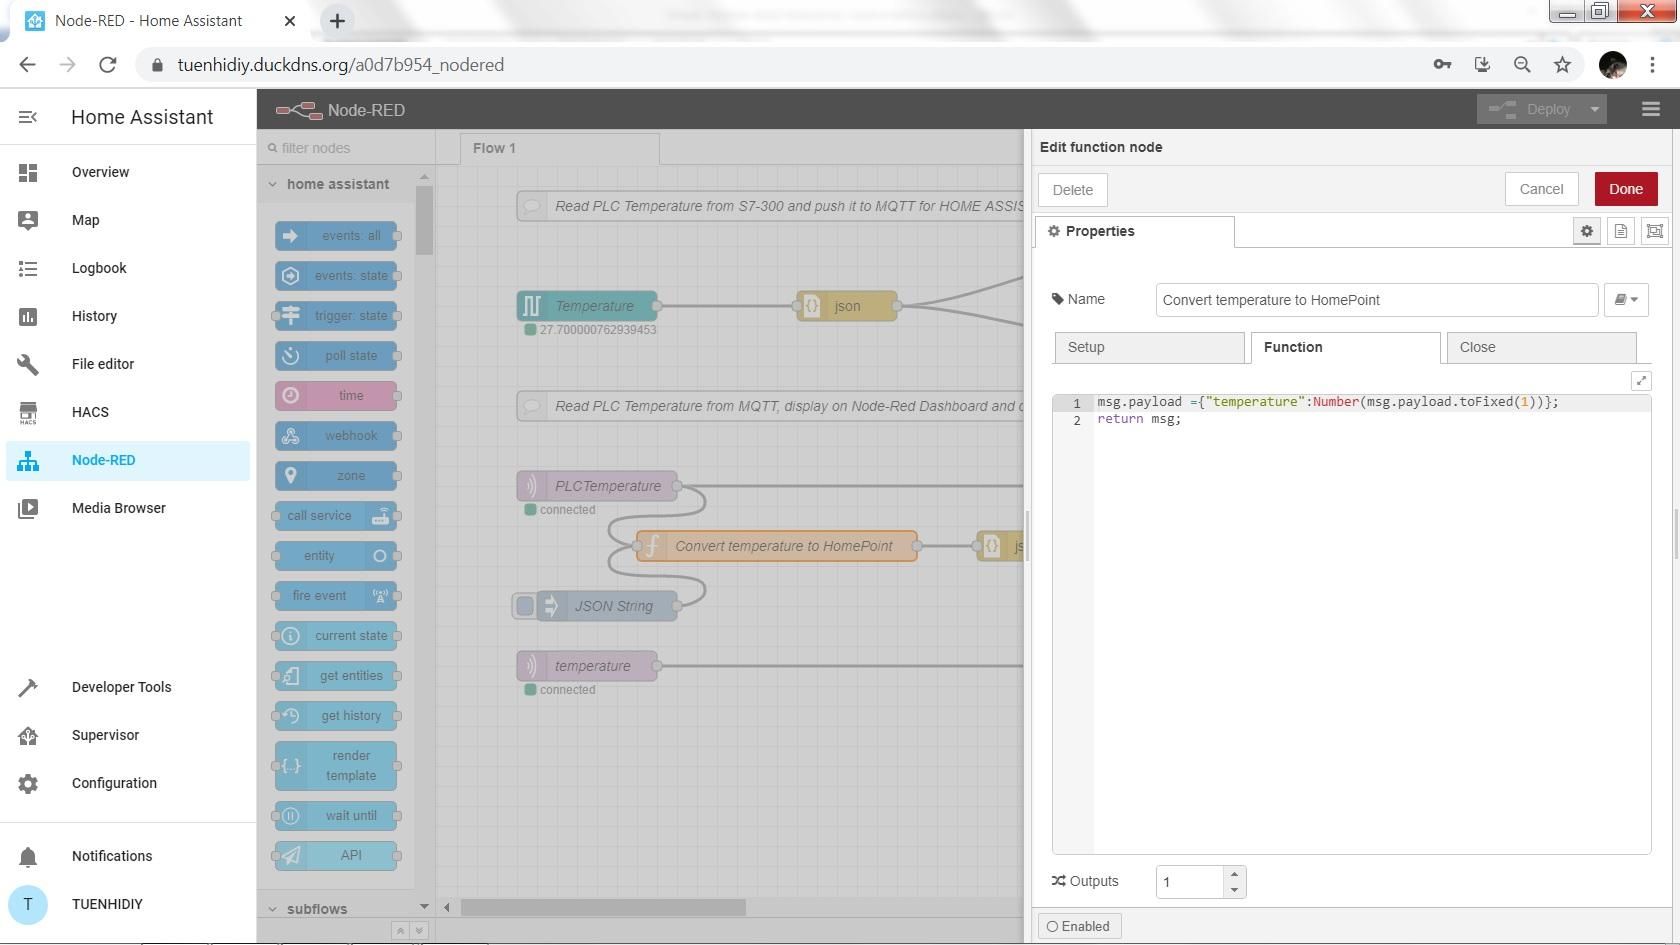The width and height of the screenshot is (1680, 945).
Task: Click the trigger: state palette node
Action: click(x=335, y=315)
